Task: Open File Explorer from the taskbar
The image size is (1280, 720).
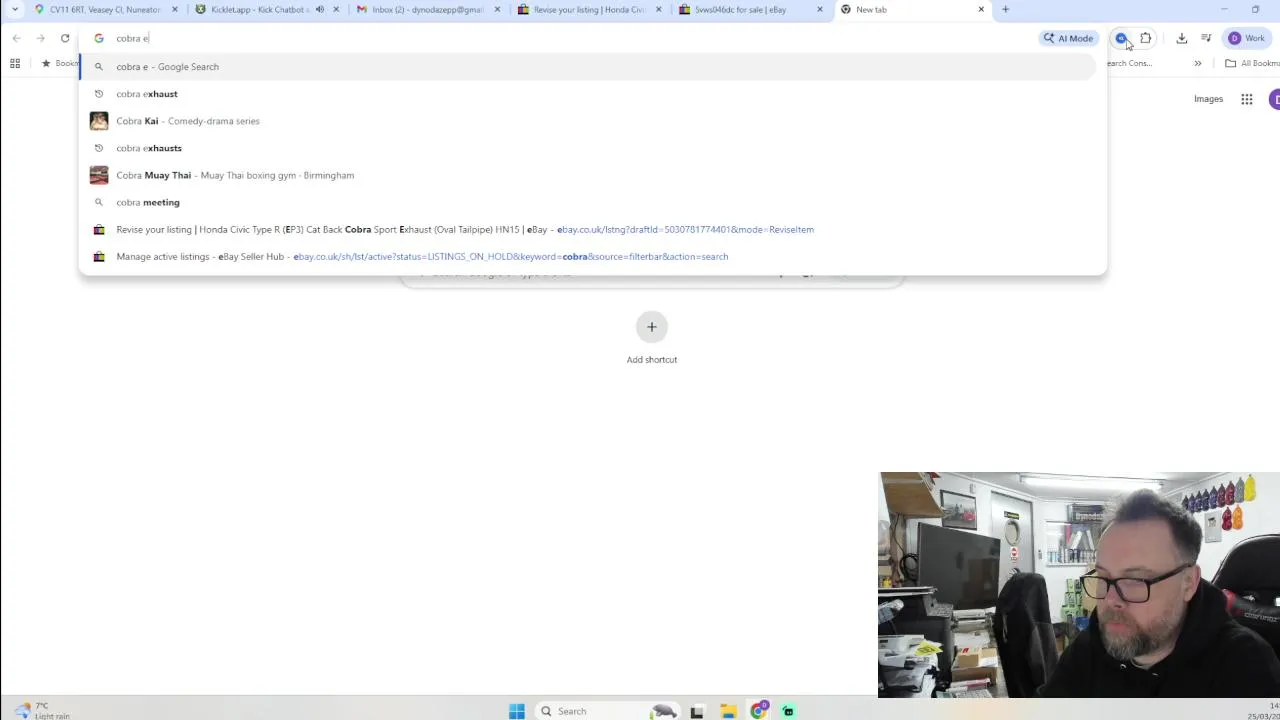Action: pos(728,711)
